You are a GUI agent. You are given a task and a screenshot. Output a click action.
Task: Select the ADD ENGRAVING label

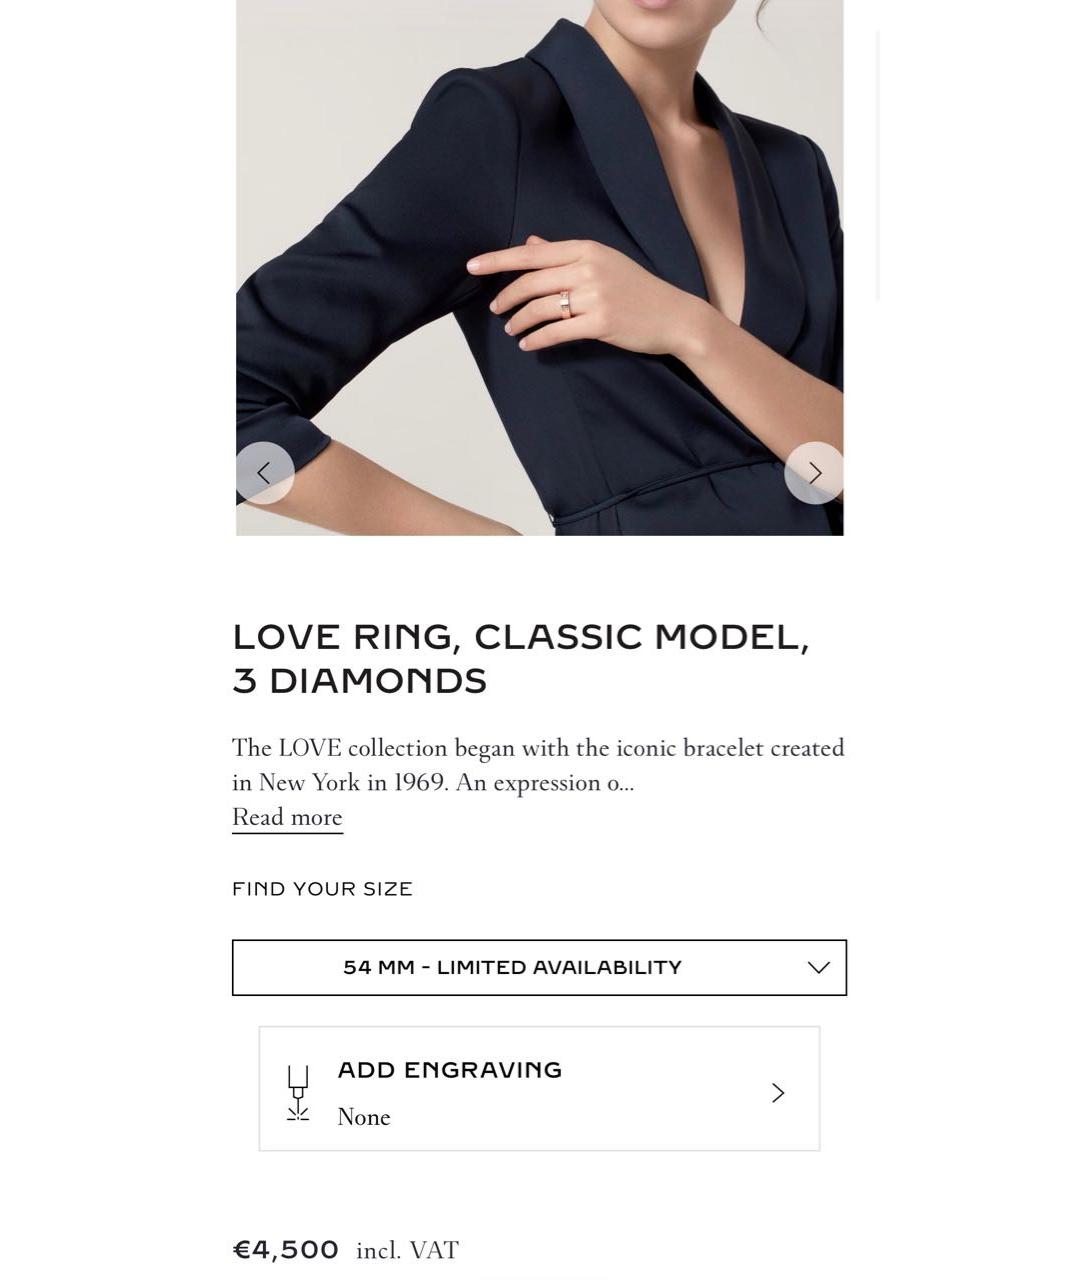click(x=450, y=1070)
